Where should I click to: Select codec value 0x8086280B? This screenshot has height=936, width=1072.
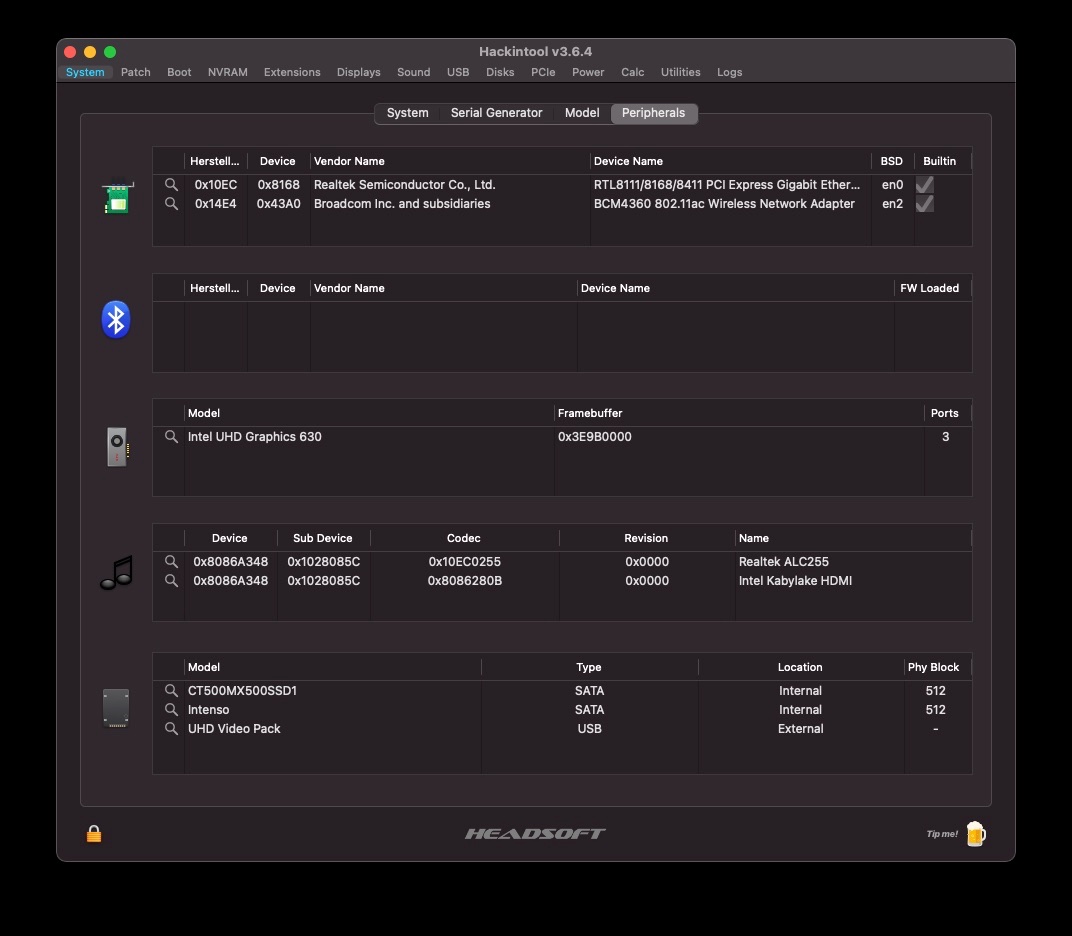465,580
